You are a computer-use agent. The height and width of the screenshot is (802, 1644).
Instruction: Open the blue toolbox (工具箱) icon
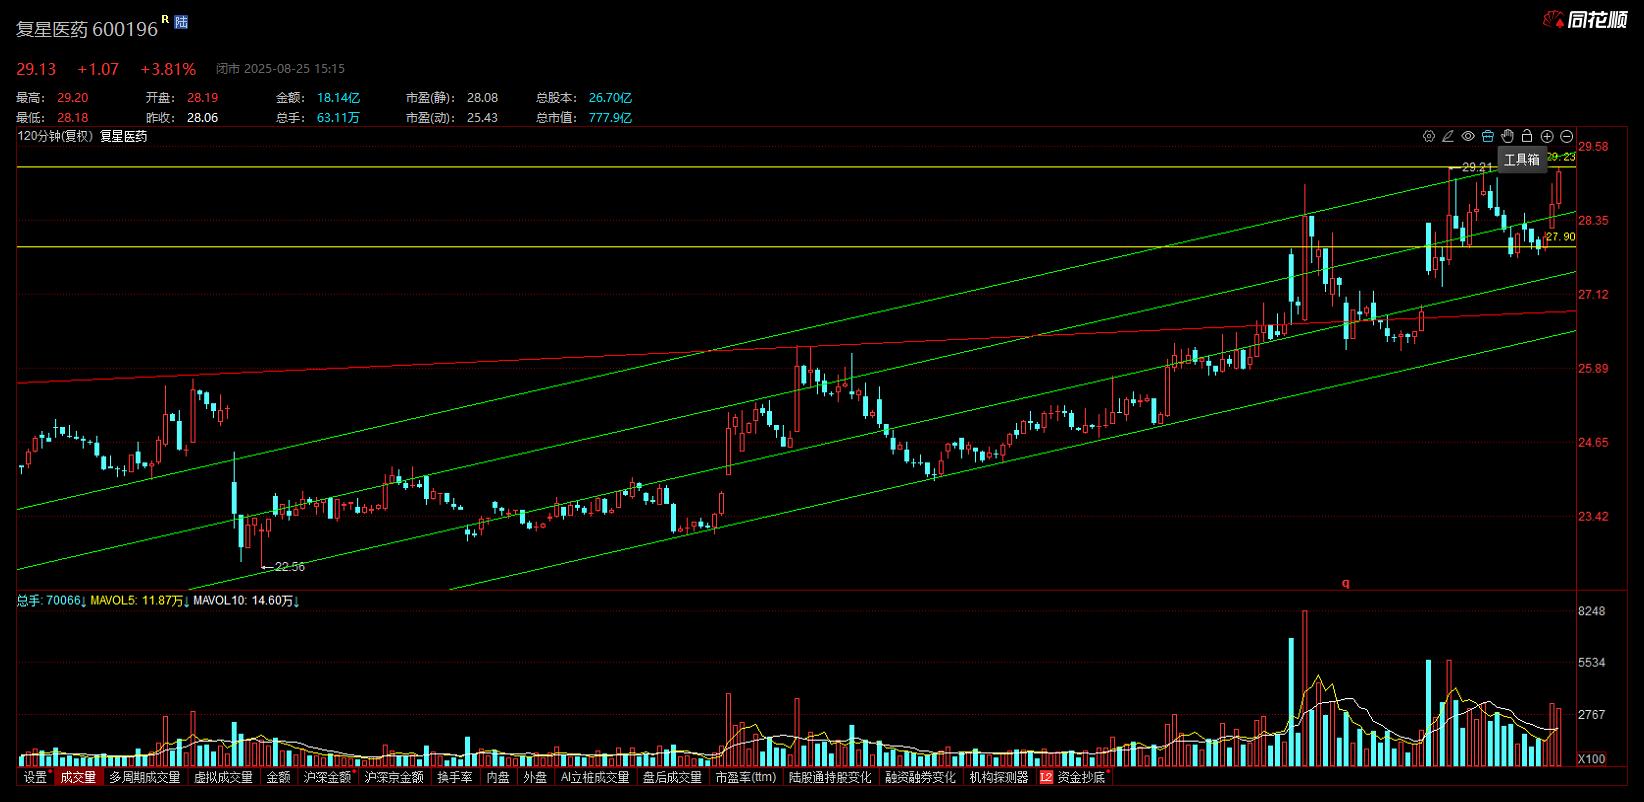(1488, 136)
